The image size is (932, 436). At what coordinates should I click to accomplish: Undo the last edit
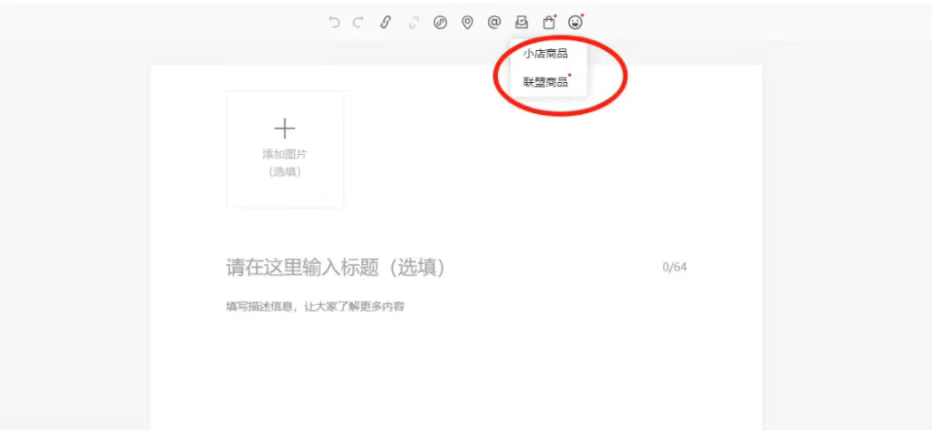pyautogui.click(x=334, y=22)
